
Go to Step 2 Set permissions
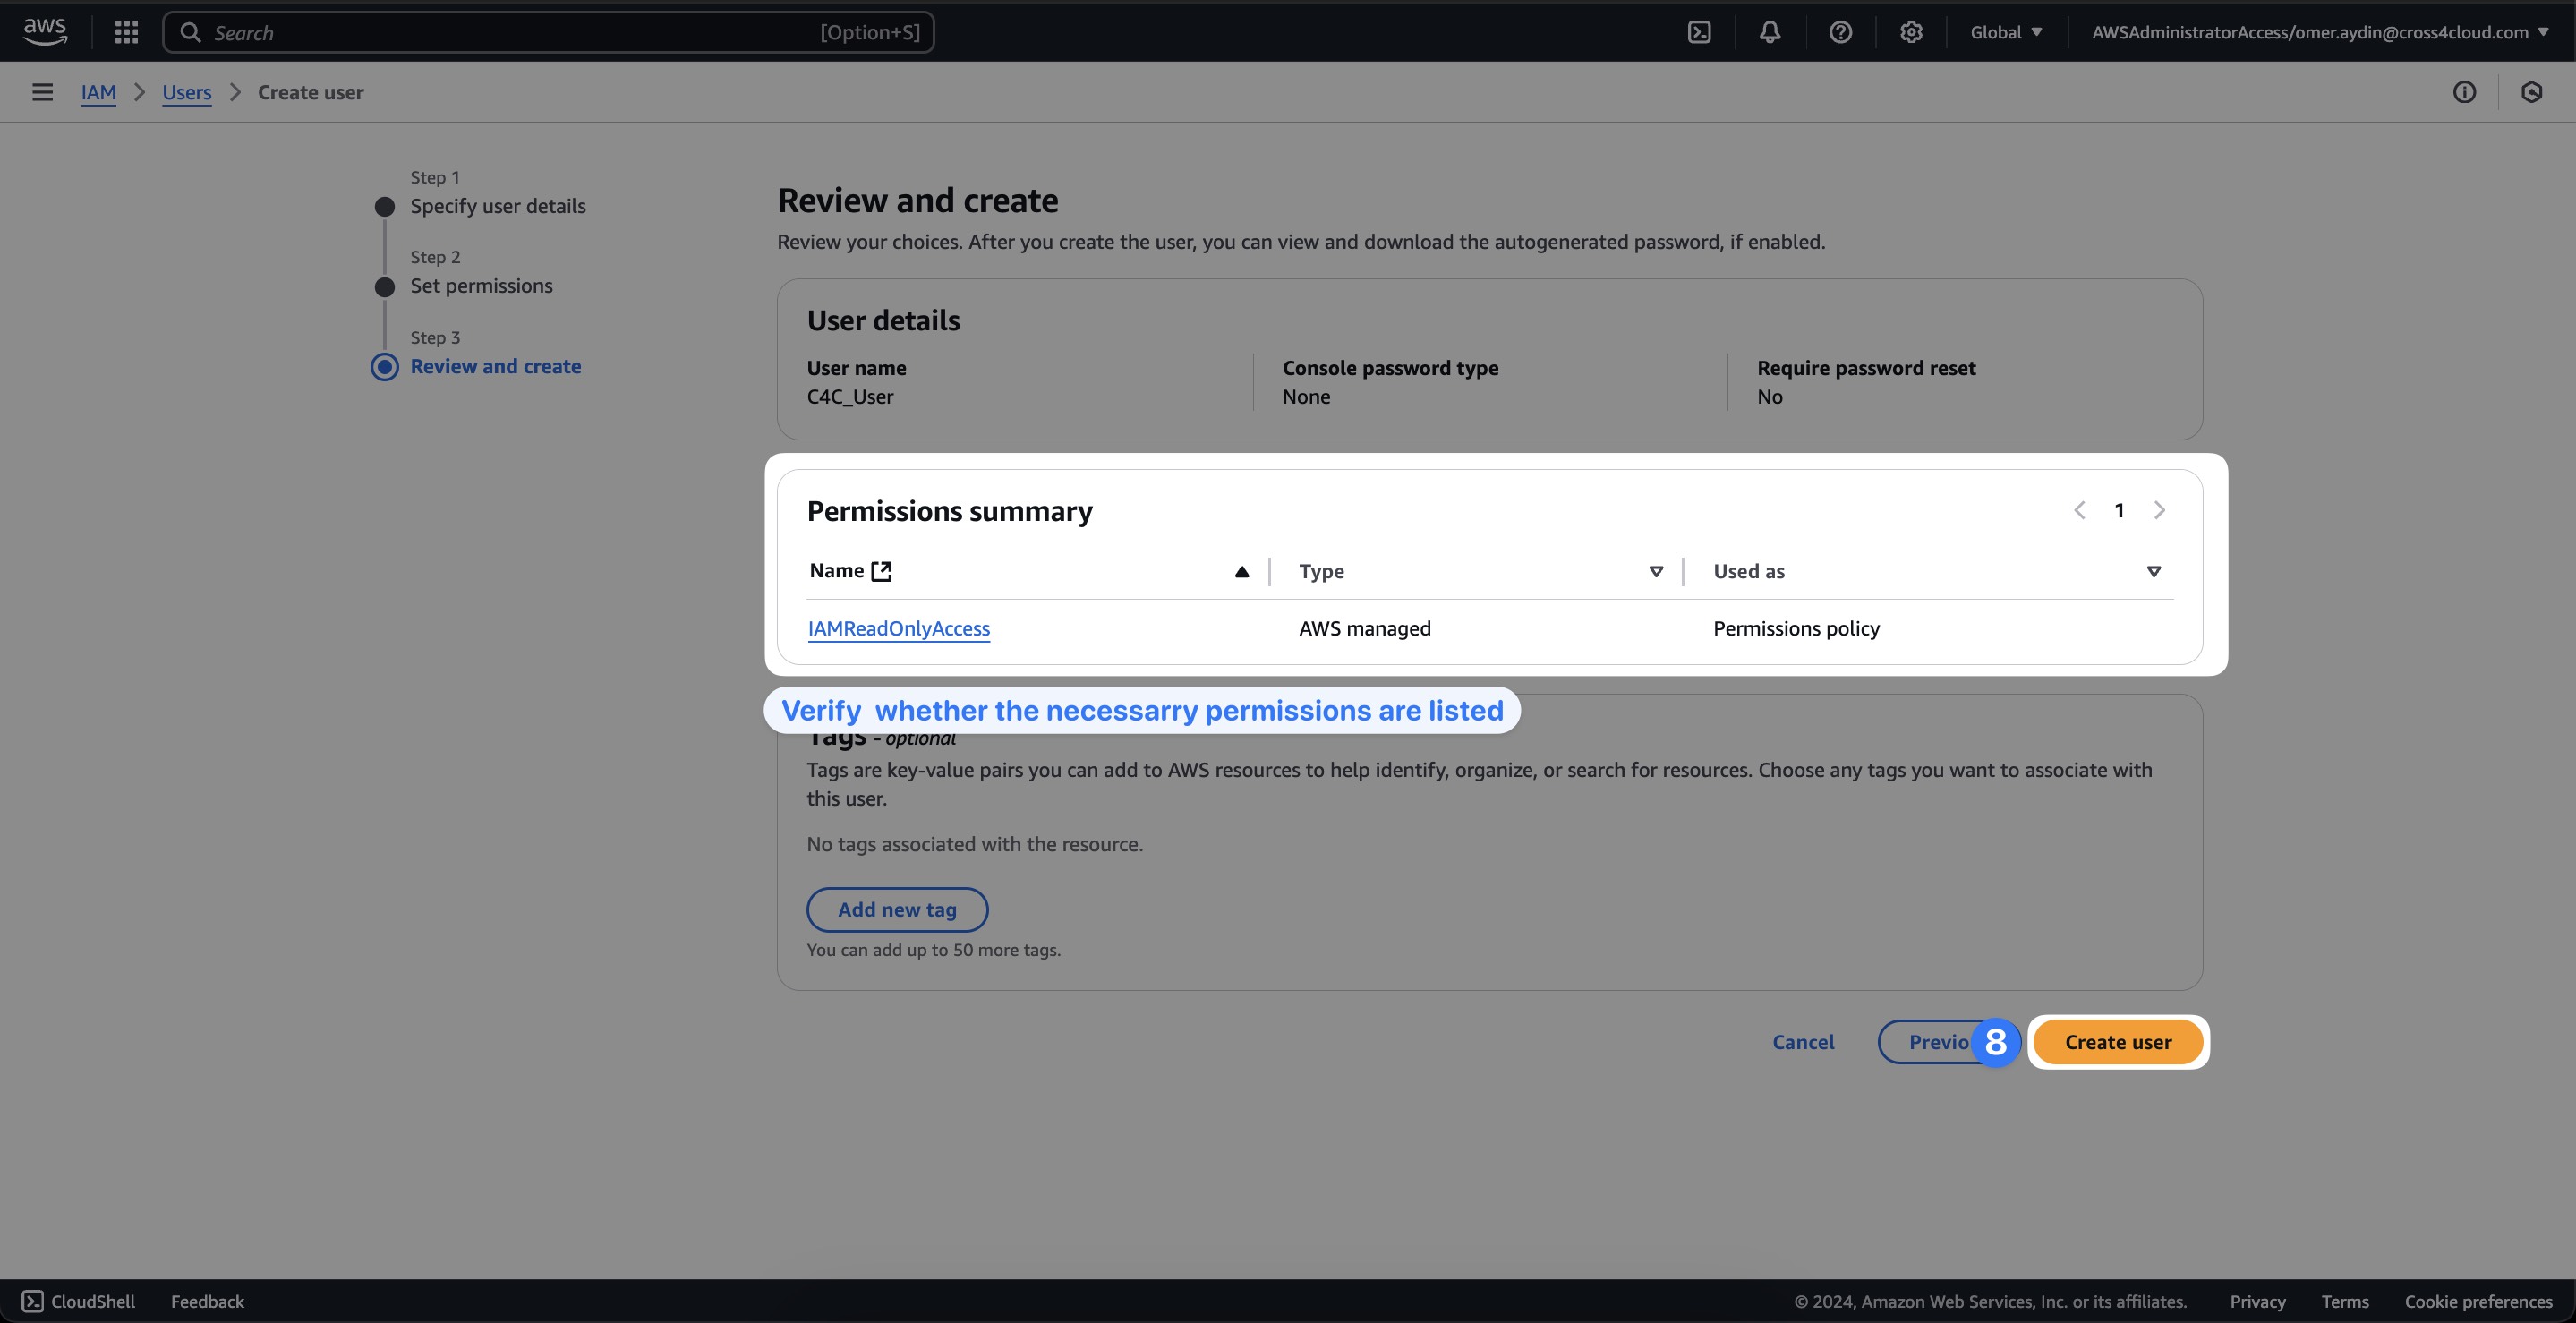point(481,286)
